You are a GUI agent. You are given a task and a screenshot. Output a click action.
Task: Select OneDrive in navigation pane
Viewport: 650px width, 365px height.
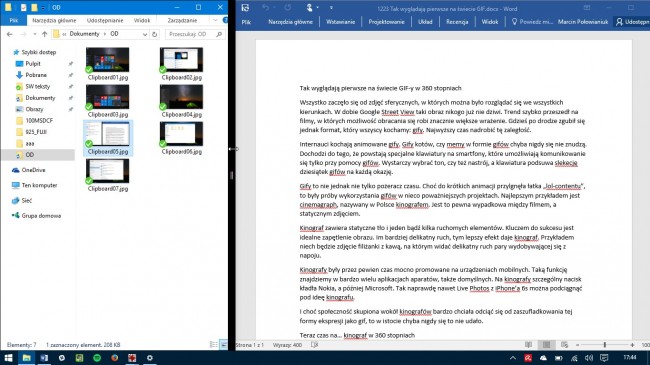[x=33, y=170]
